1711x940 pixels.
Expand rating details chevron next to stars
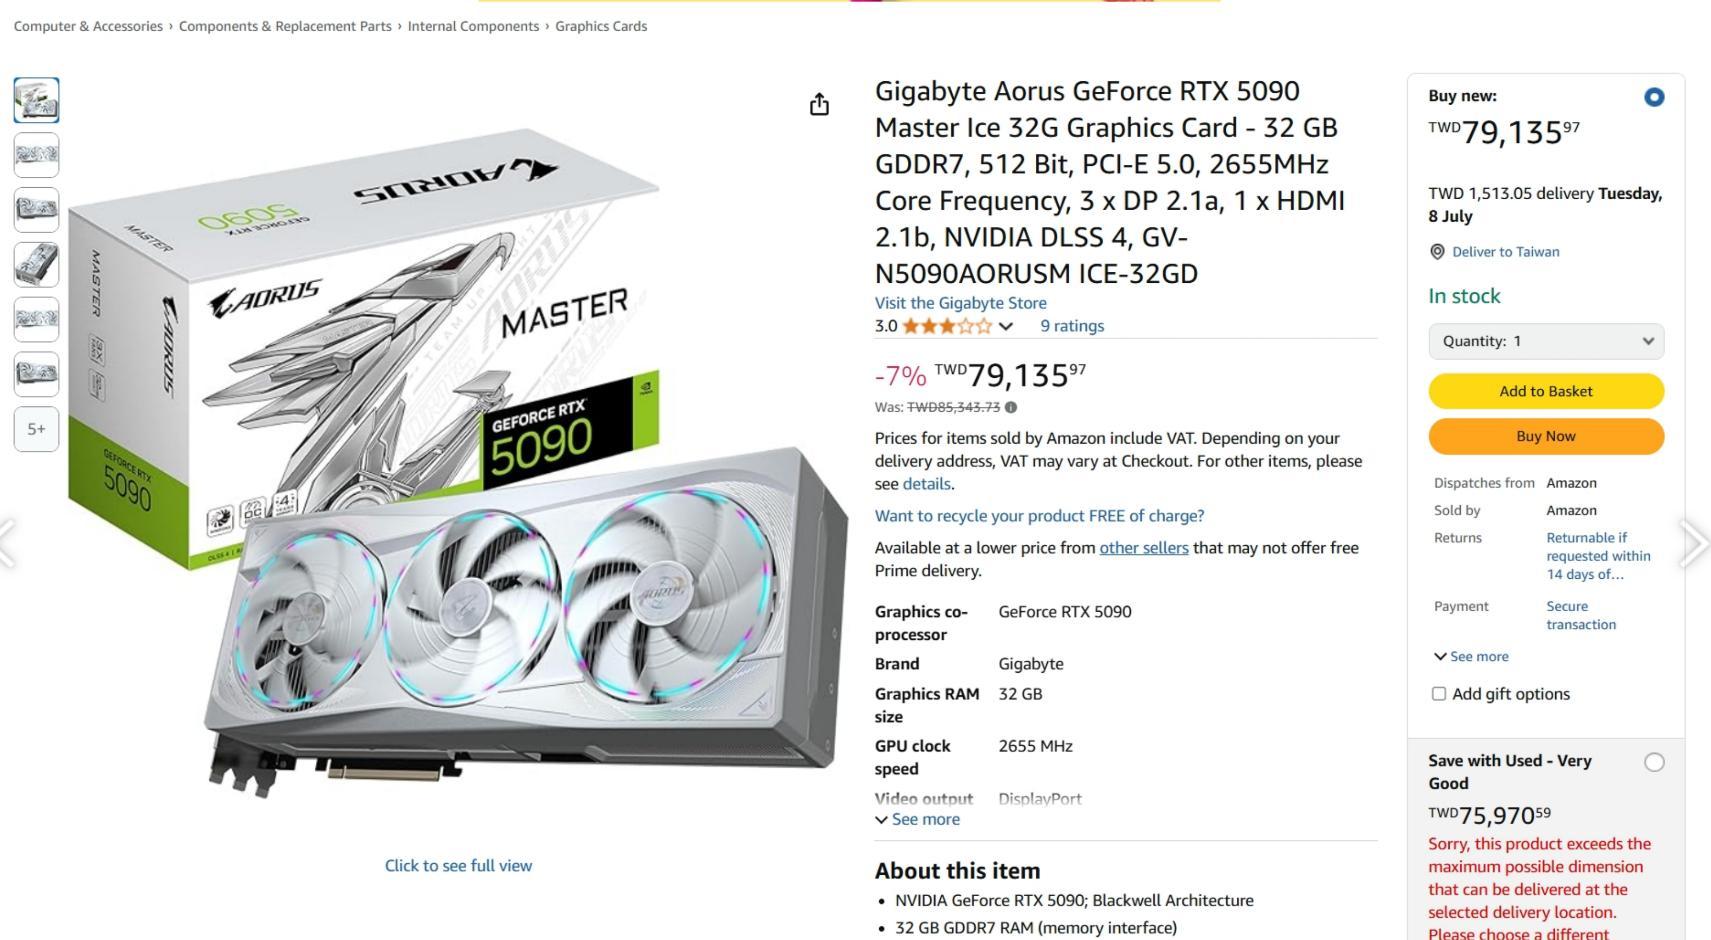point(1006,326)
